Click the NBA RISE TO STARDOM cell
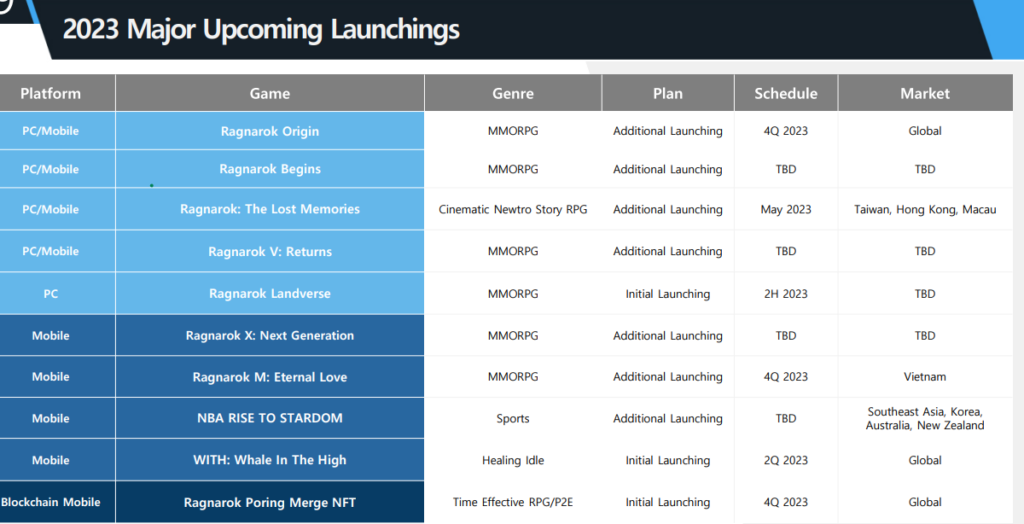 270,418
